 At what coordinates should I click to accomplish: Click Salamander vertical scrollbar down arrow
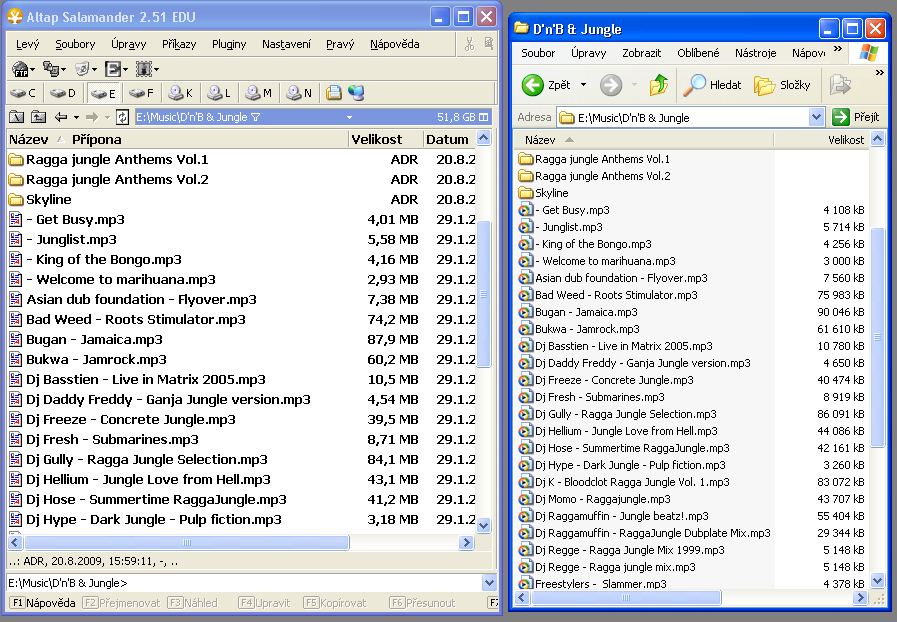(483, 526)
